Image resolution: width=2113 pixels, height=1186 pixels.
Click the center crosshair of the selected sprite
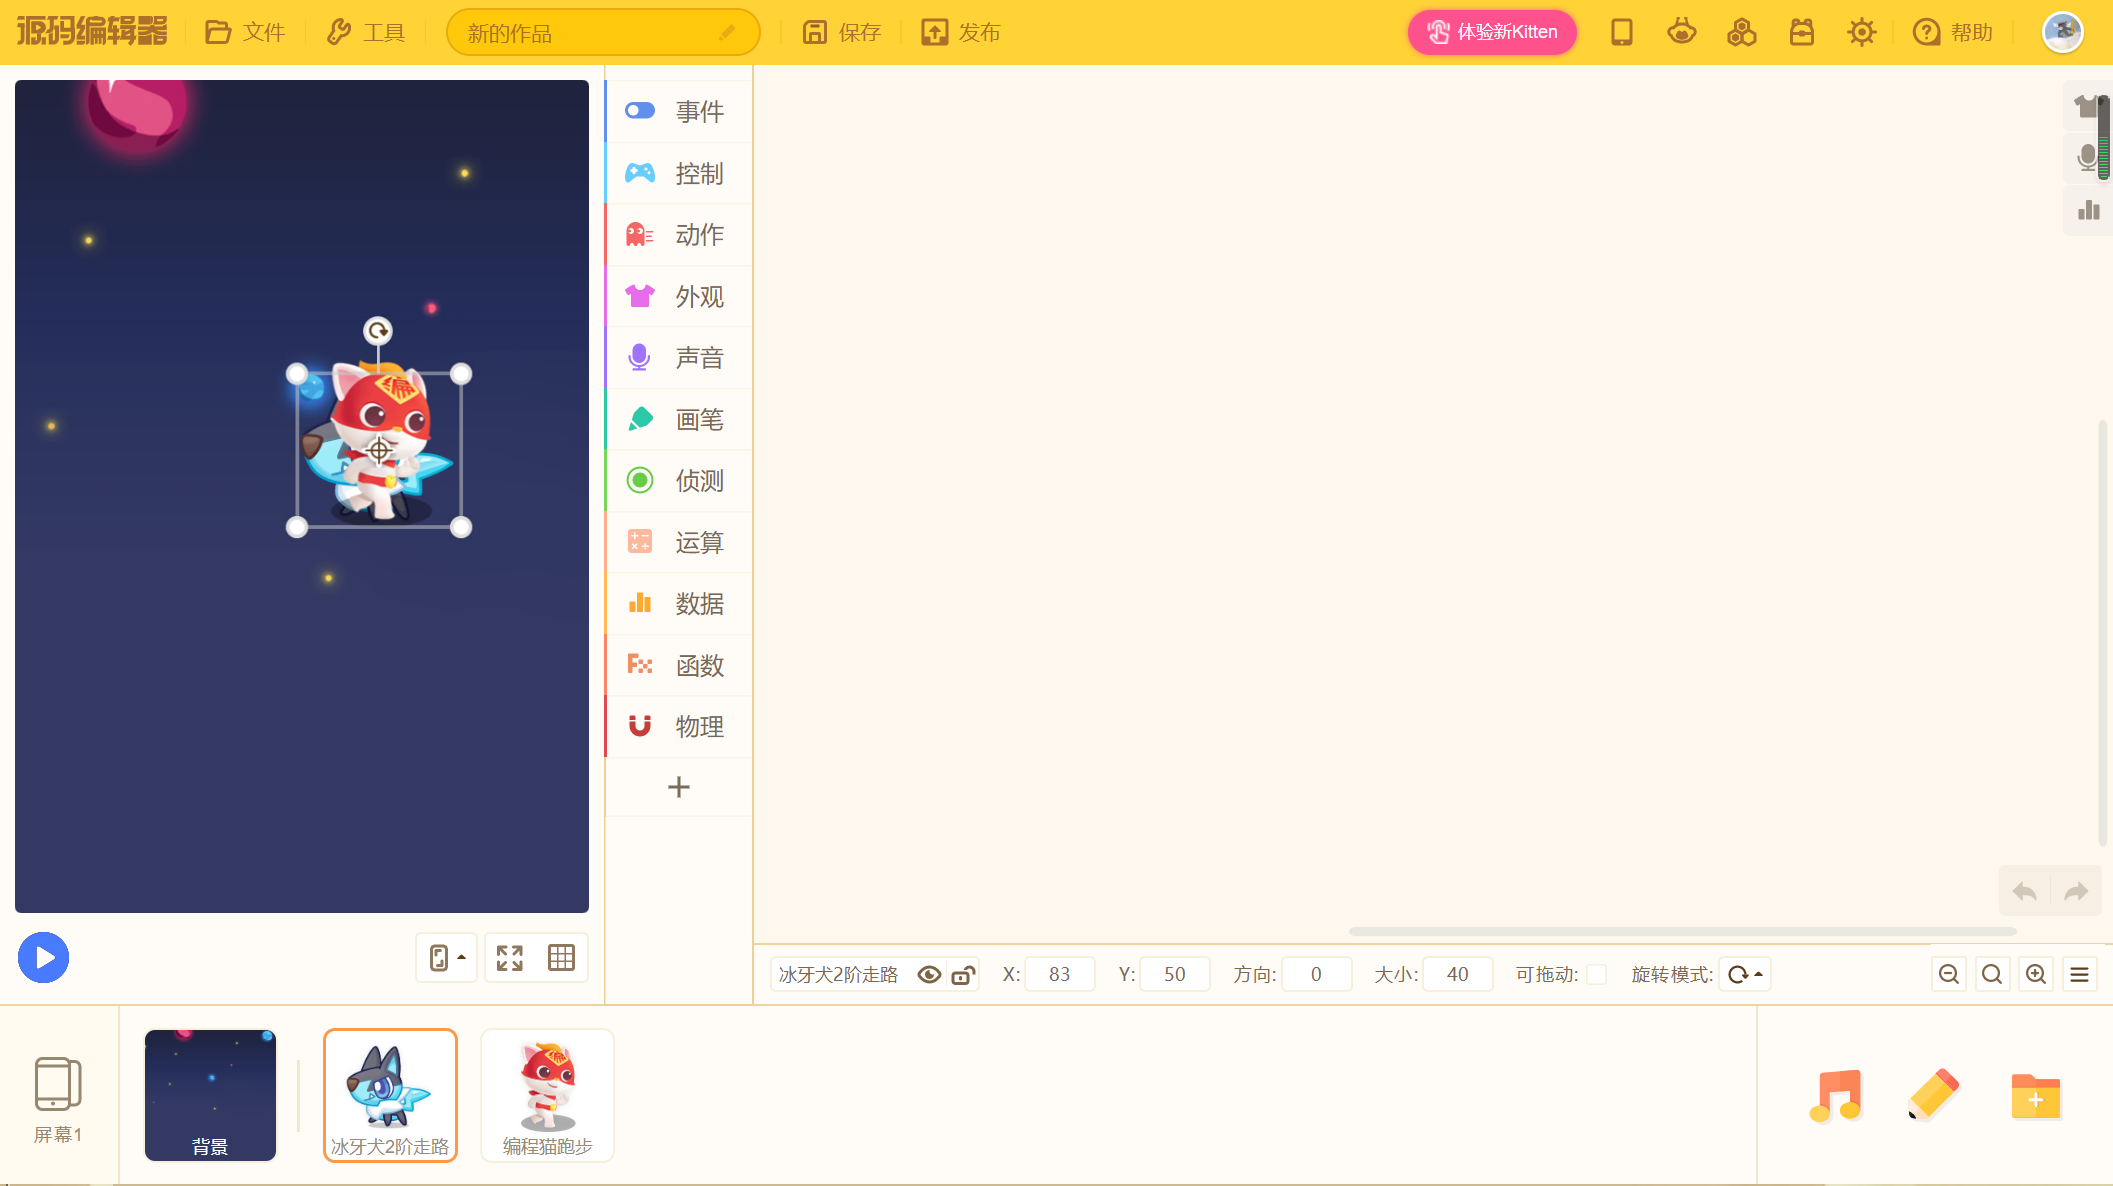[x=379, y=450]
